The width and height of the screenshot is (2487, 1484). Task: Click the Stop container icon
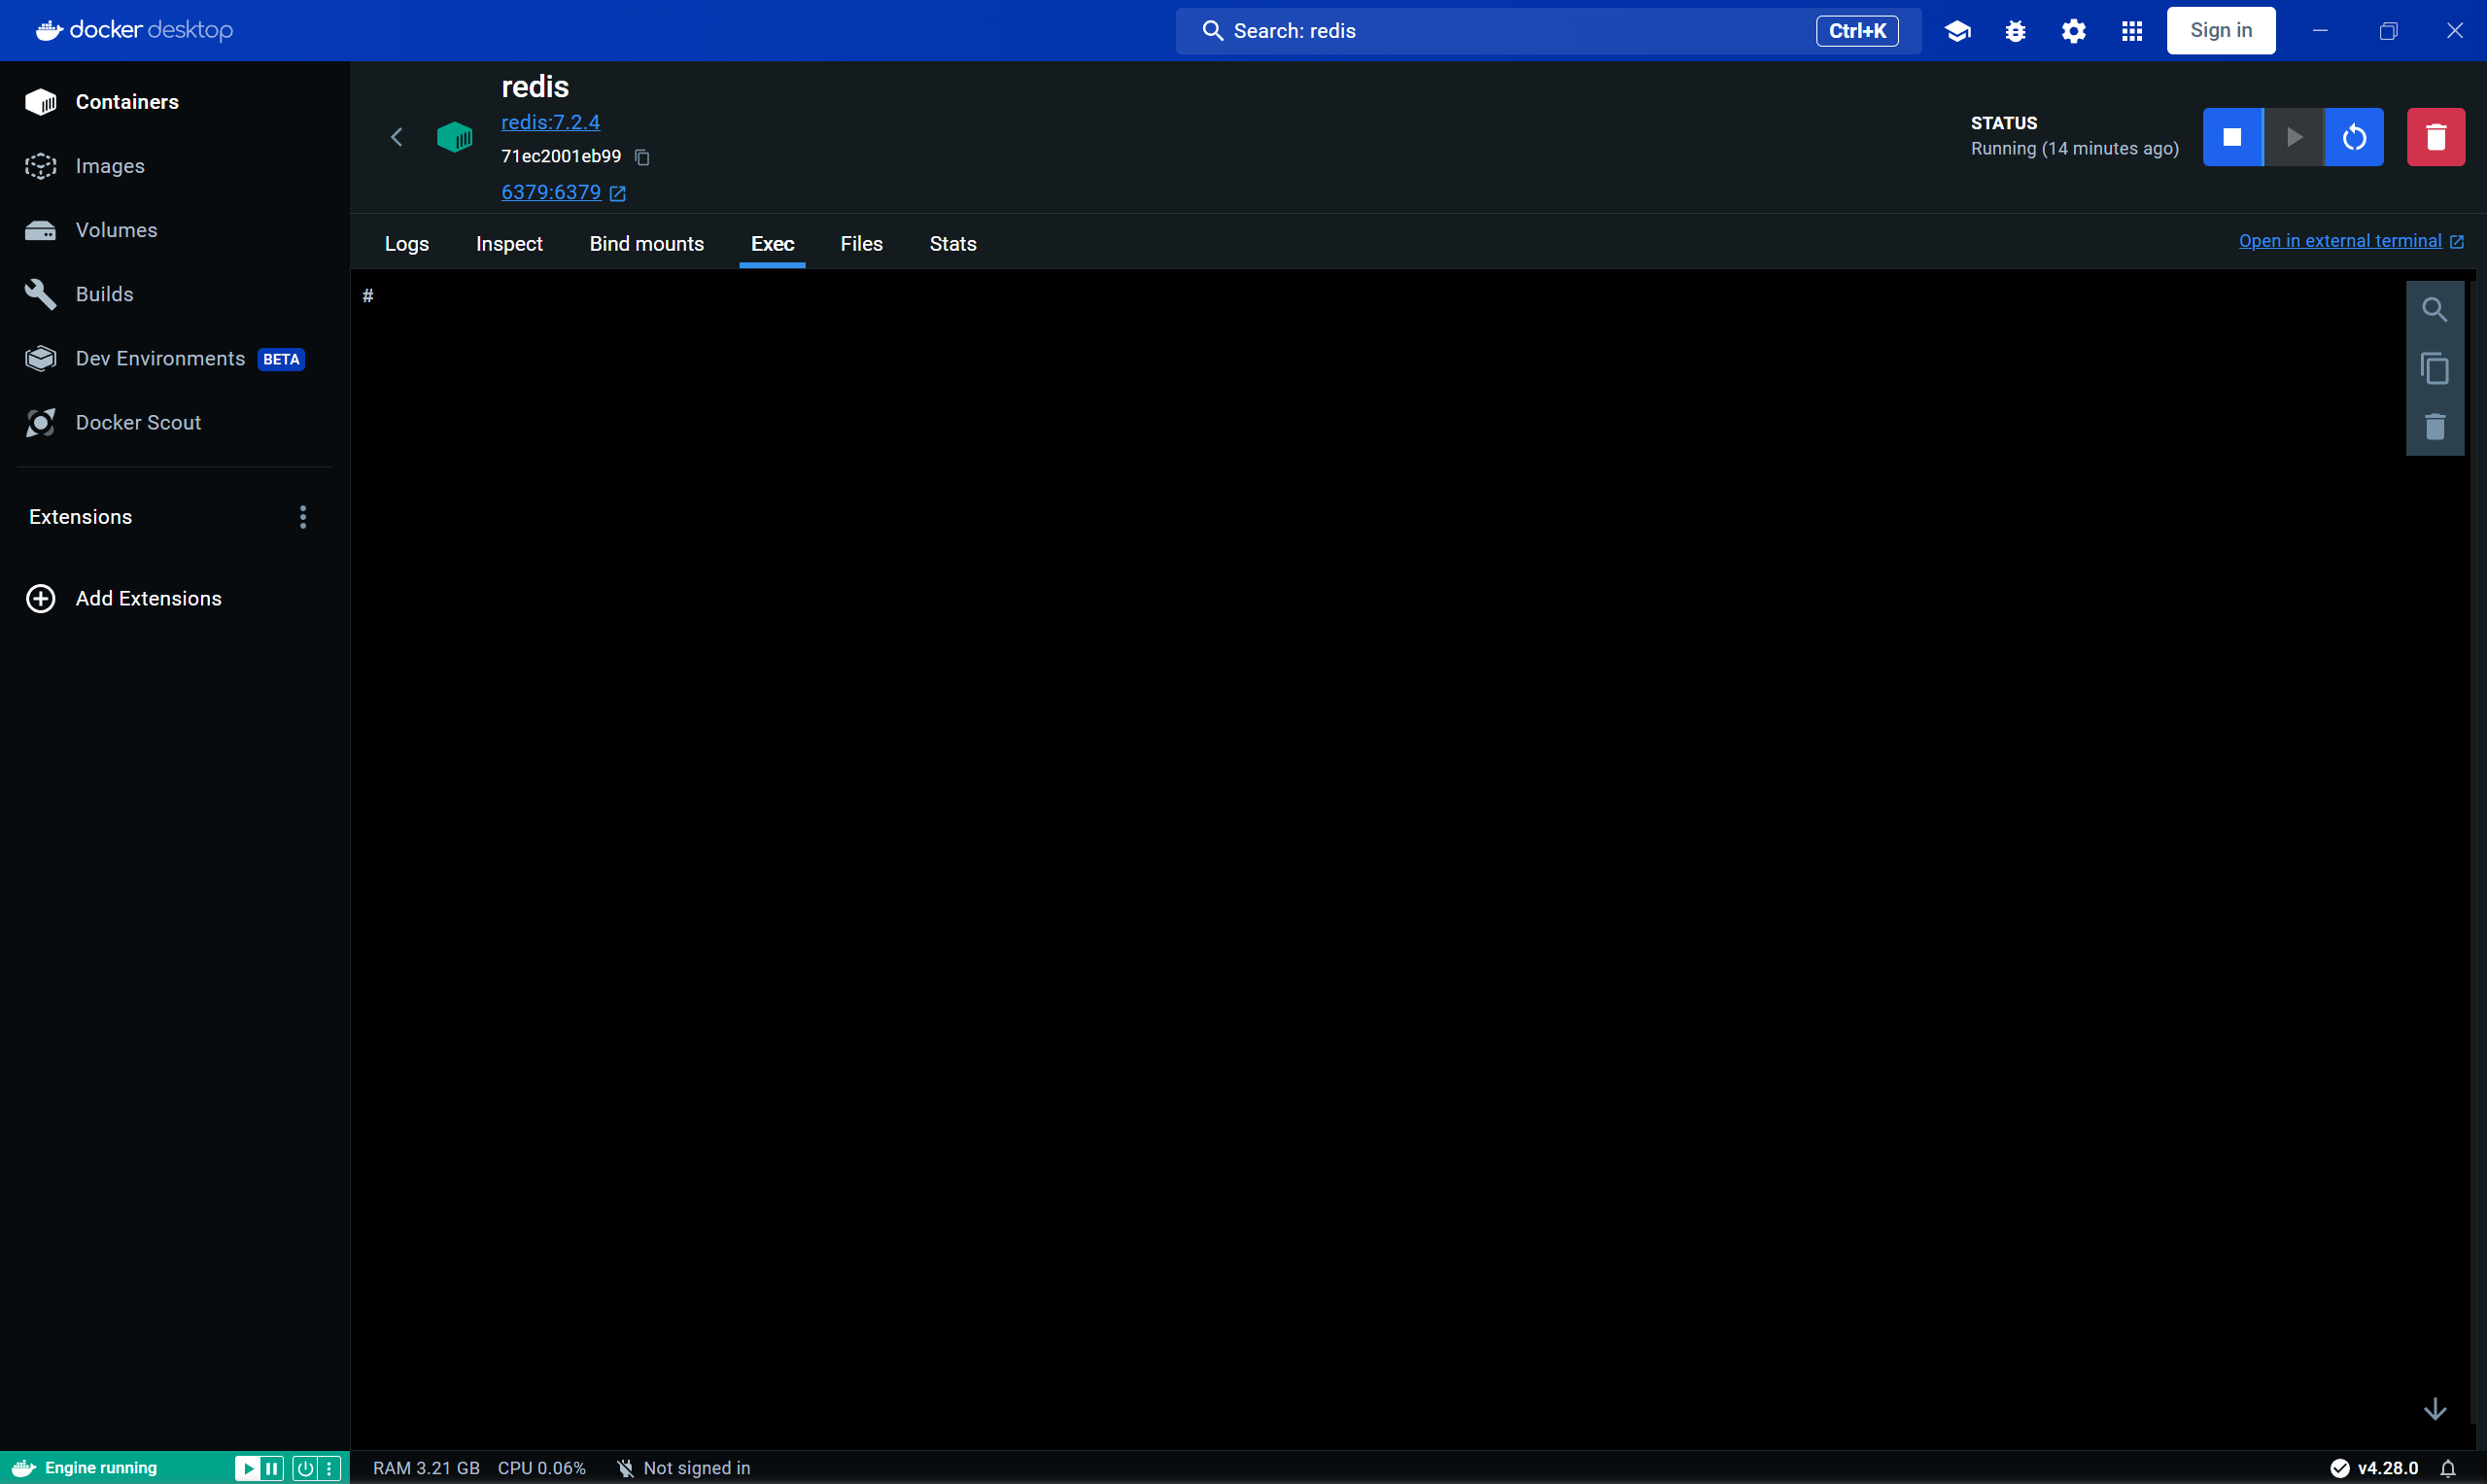coord(2232,136)
